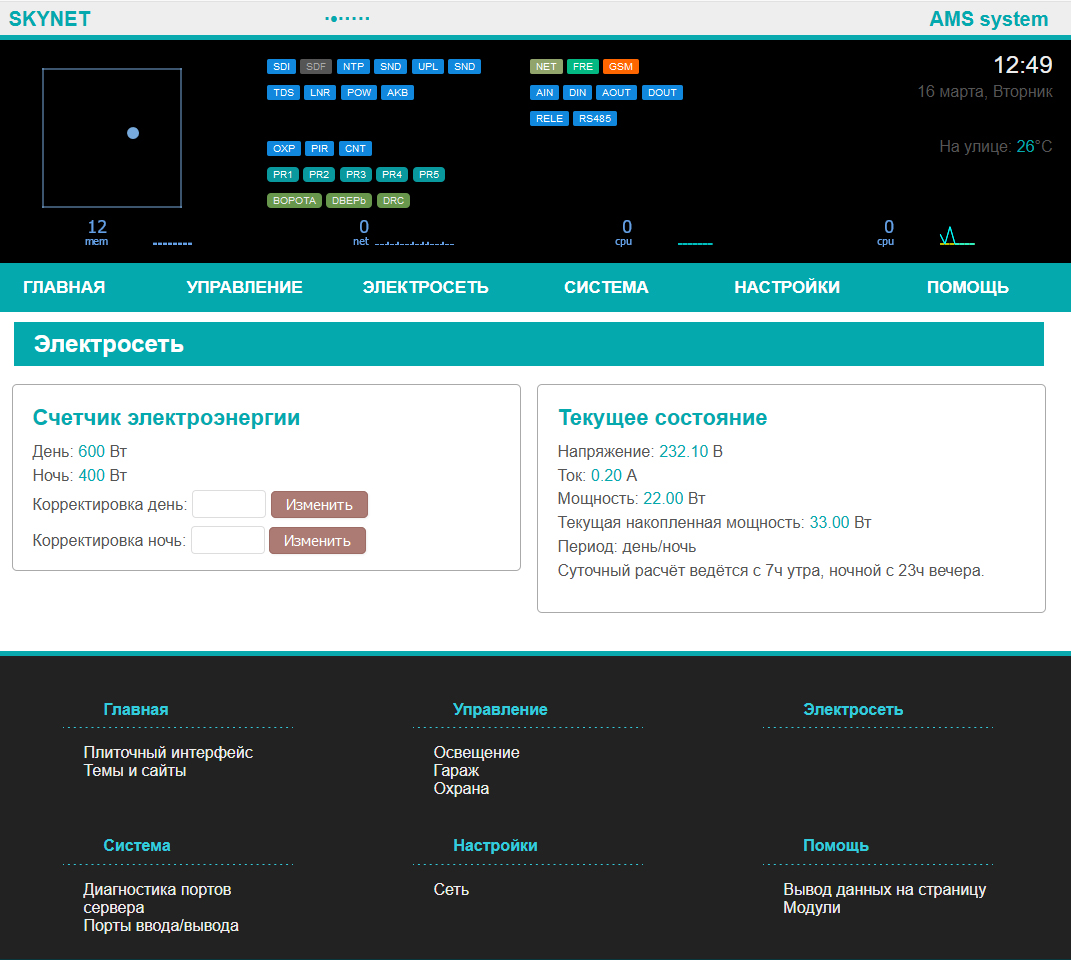Select the grey SDF status badge
Viewport: 1071px width, 960px height.
316,67
